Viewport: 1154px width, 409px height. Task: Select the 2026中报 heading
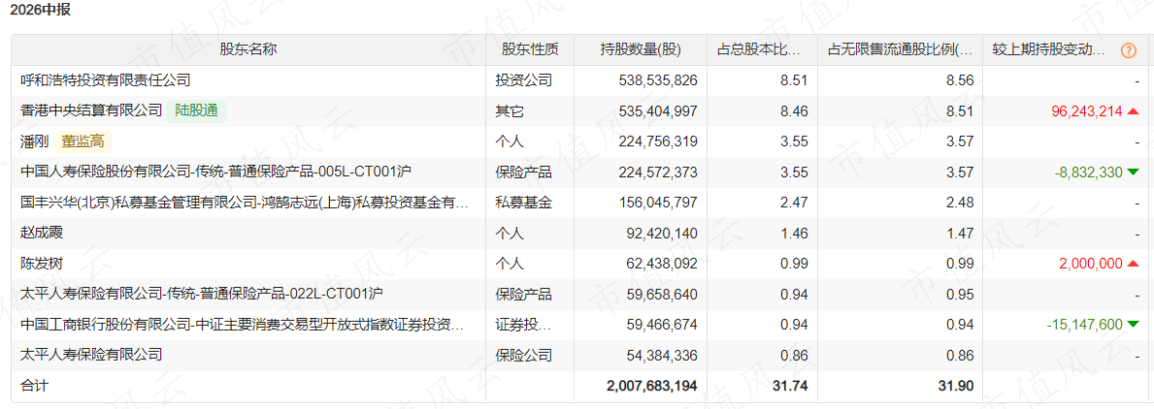(x=40, y=11)
